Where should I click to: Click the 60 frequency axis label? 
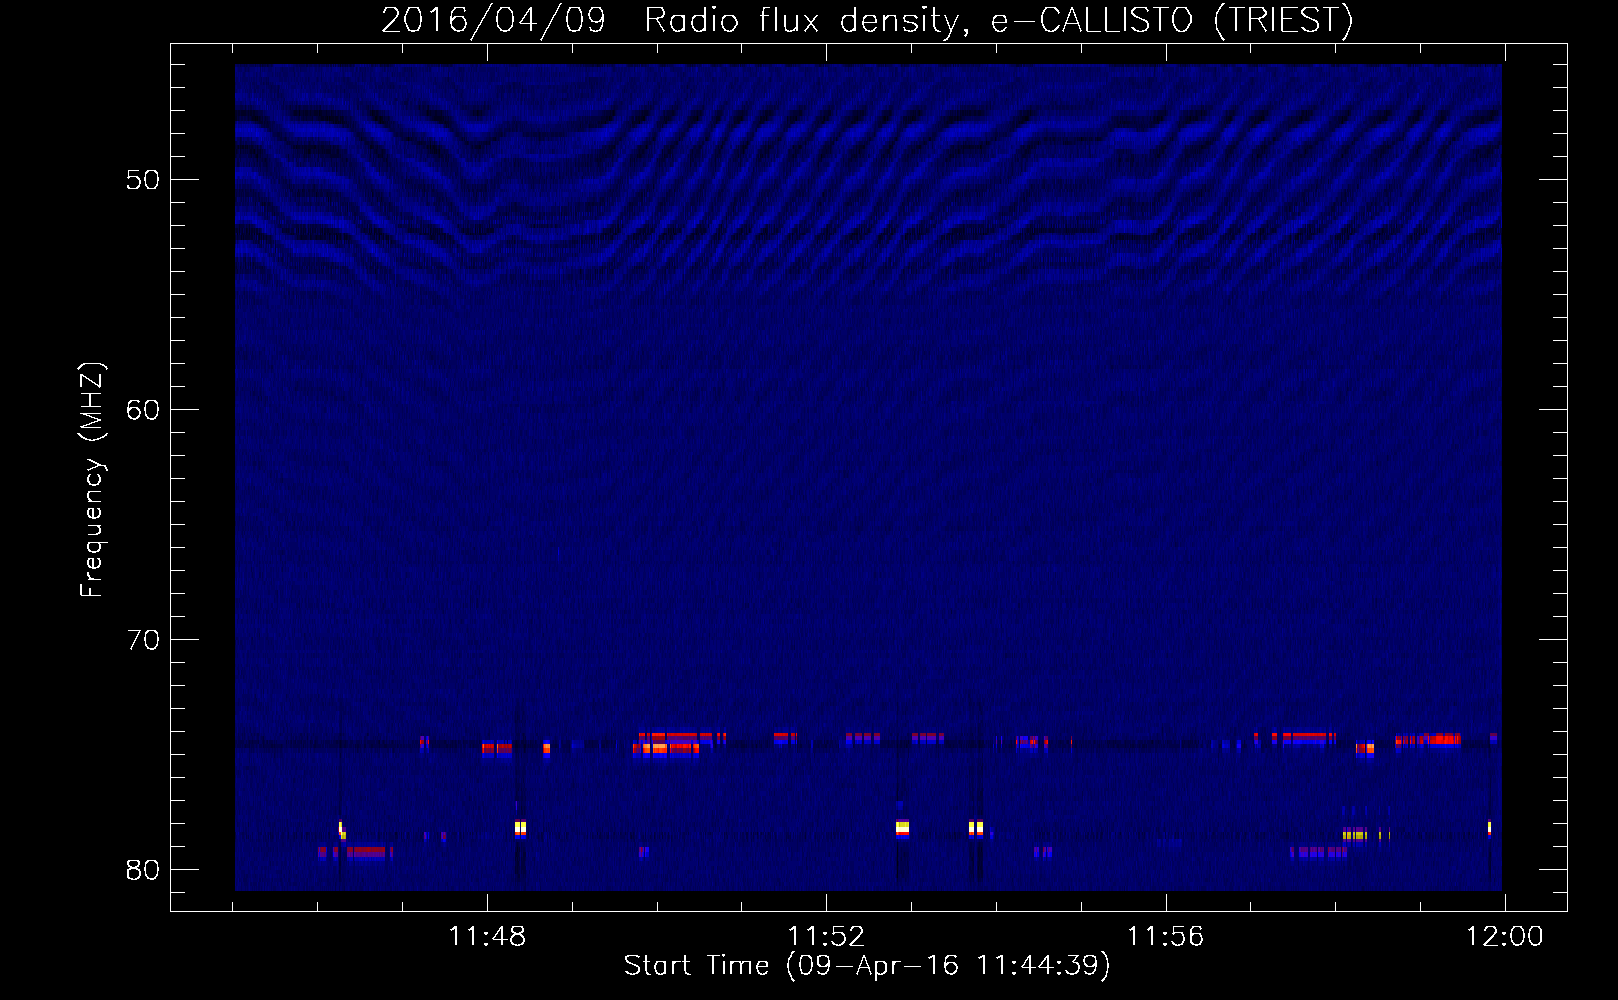pyautogui.click(x=143, y=410)
